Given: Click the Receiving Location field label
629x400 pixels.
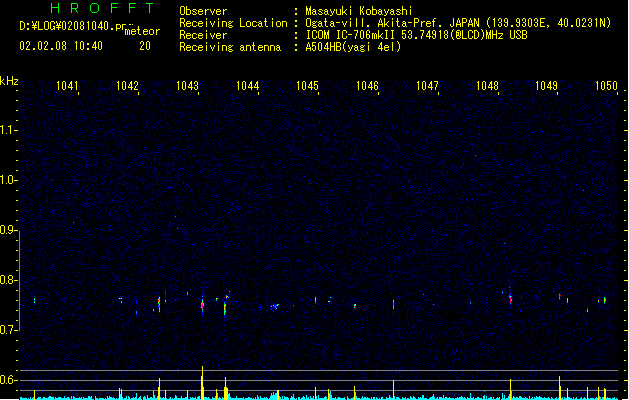Looking at the screenshot, I should 233,23.
